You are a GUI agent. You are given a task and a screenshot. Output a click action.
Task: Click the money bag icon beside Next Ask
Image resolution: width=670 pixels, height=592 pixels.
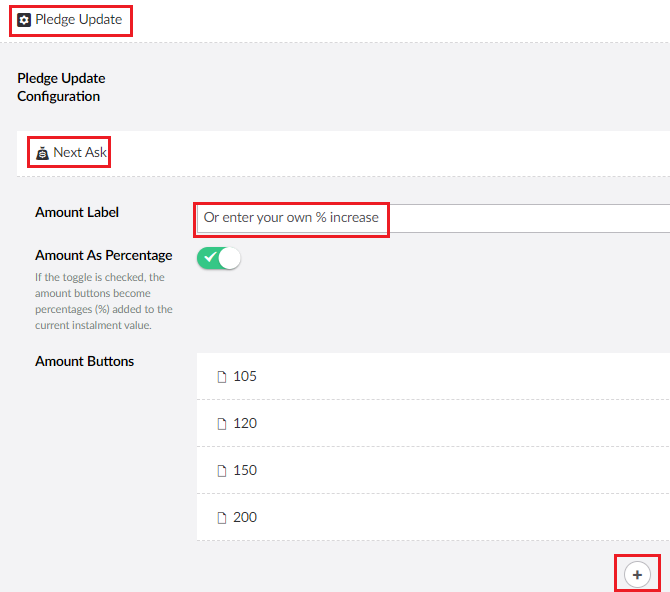pos(42,153)
